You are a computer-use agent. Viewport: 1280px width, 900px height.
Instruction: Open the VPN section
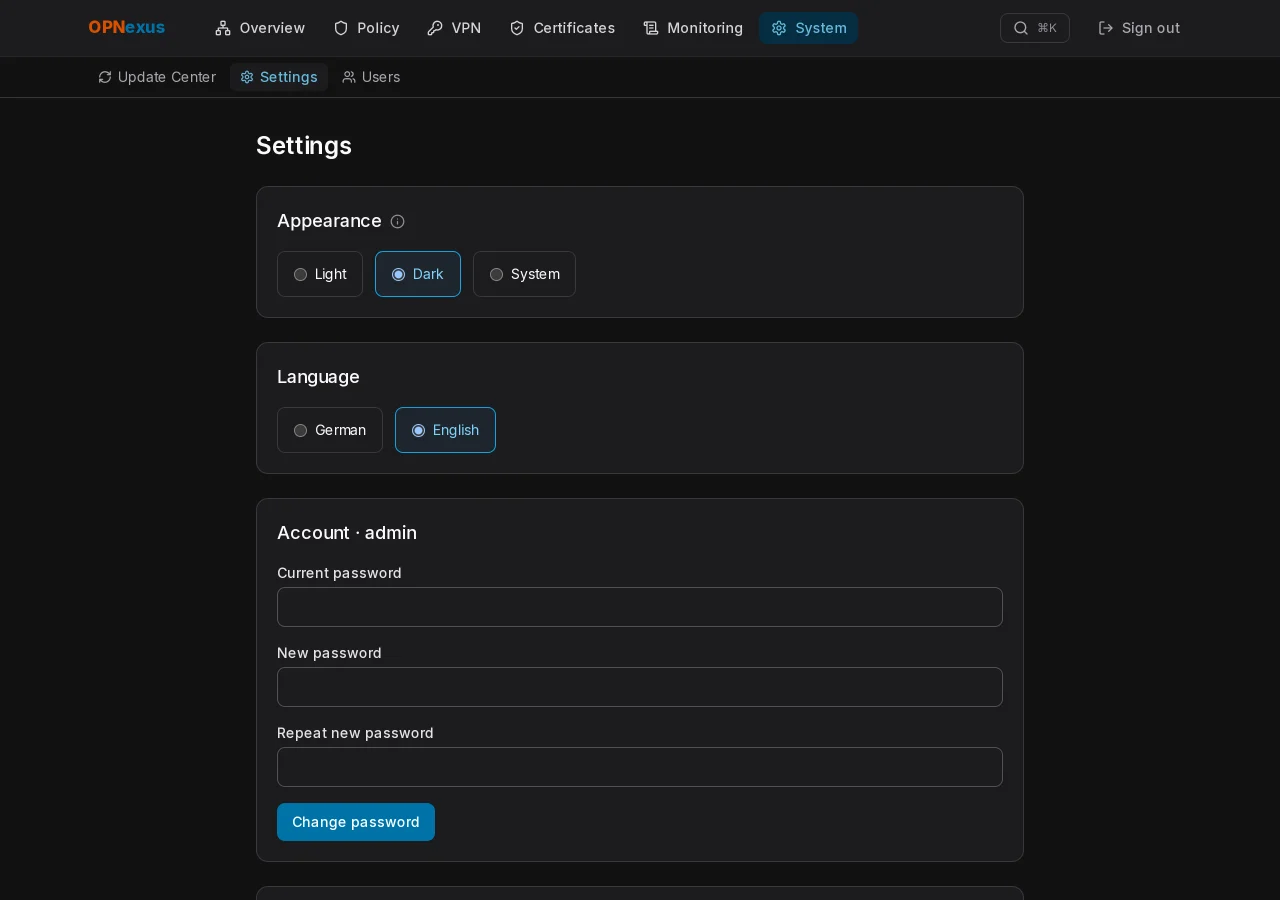(x=454, y=28)
